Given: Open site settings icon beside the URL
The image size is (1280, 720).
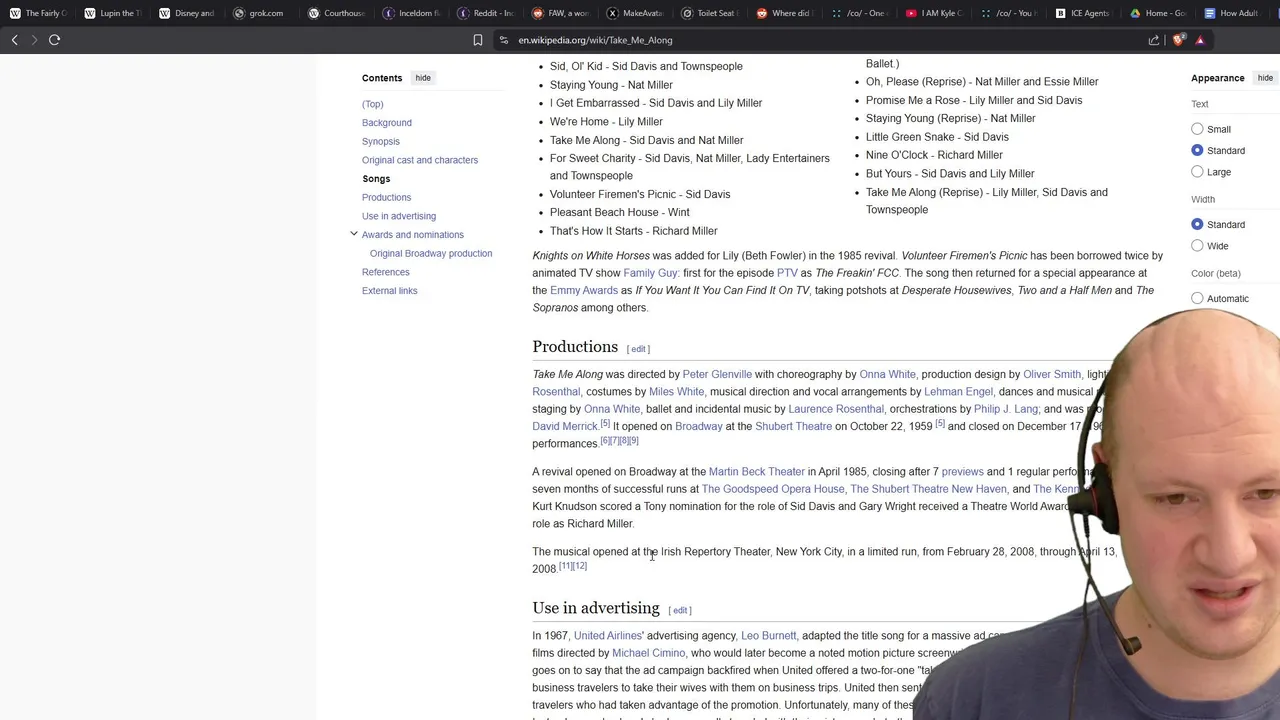Looking at the screenshot, I should (504, 40).
